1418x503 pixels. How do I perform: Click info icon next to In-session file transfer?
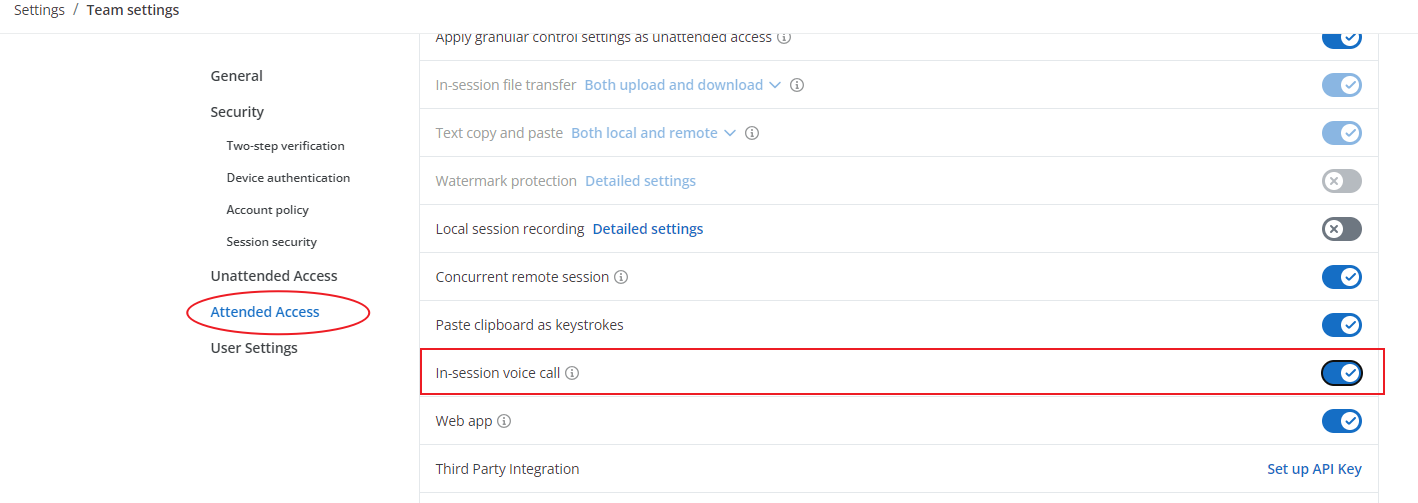797,85
